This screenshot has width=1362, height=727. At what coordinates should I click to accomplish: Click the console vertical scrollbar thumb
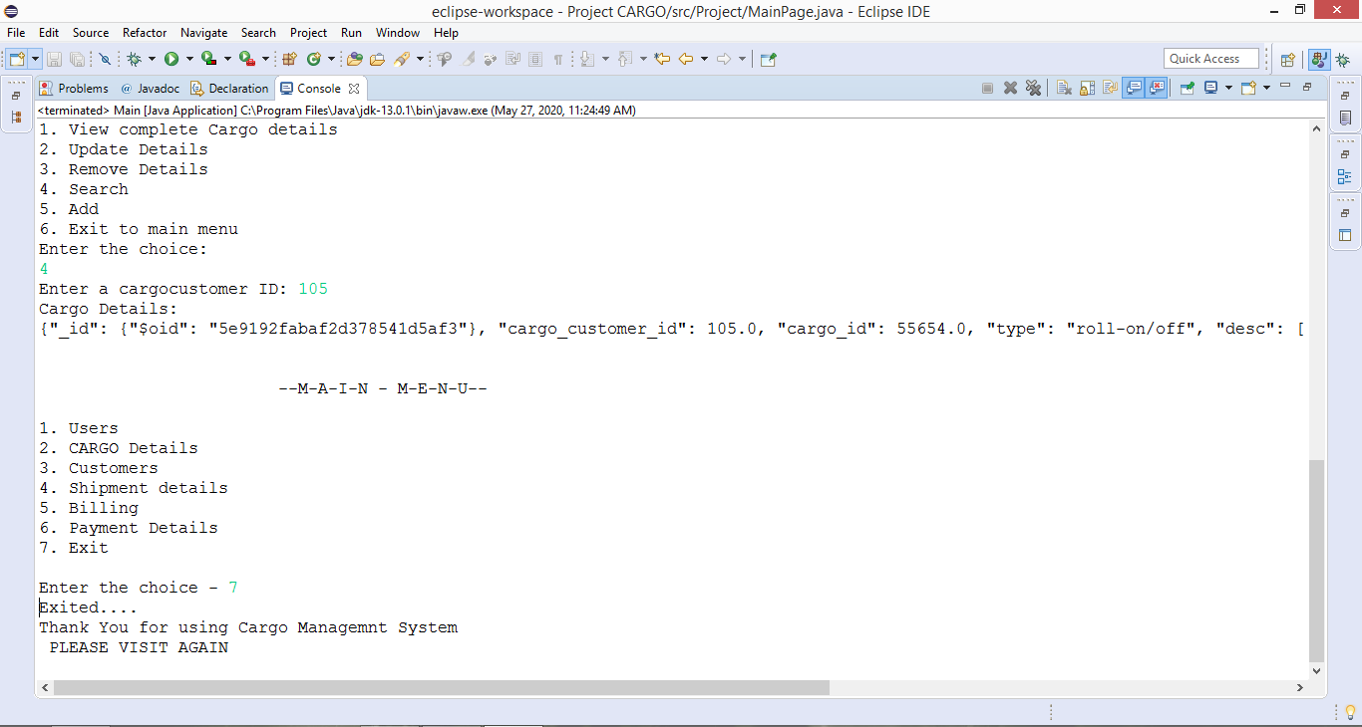pos(1316,560)
